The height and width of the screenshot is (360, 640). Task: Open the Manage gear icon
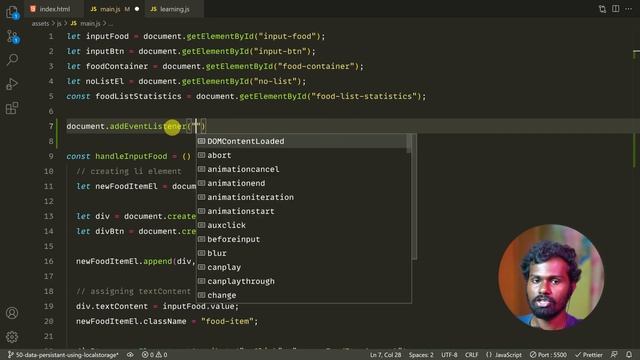[x=12, y=337]
